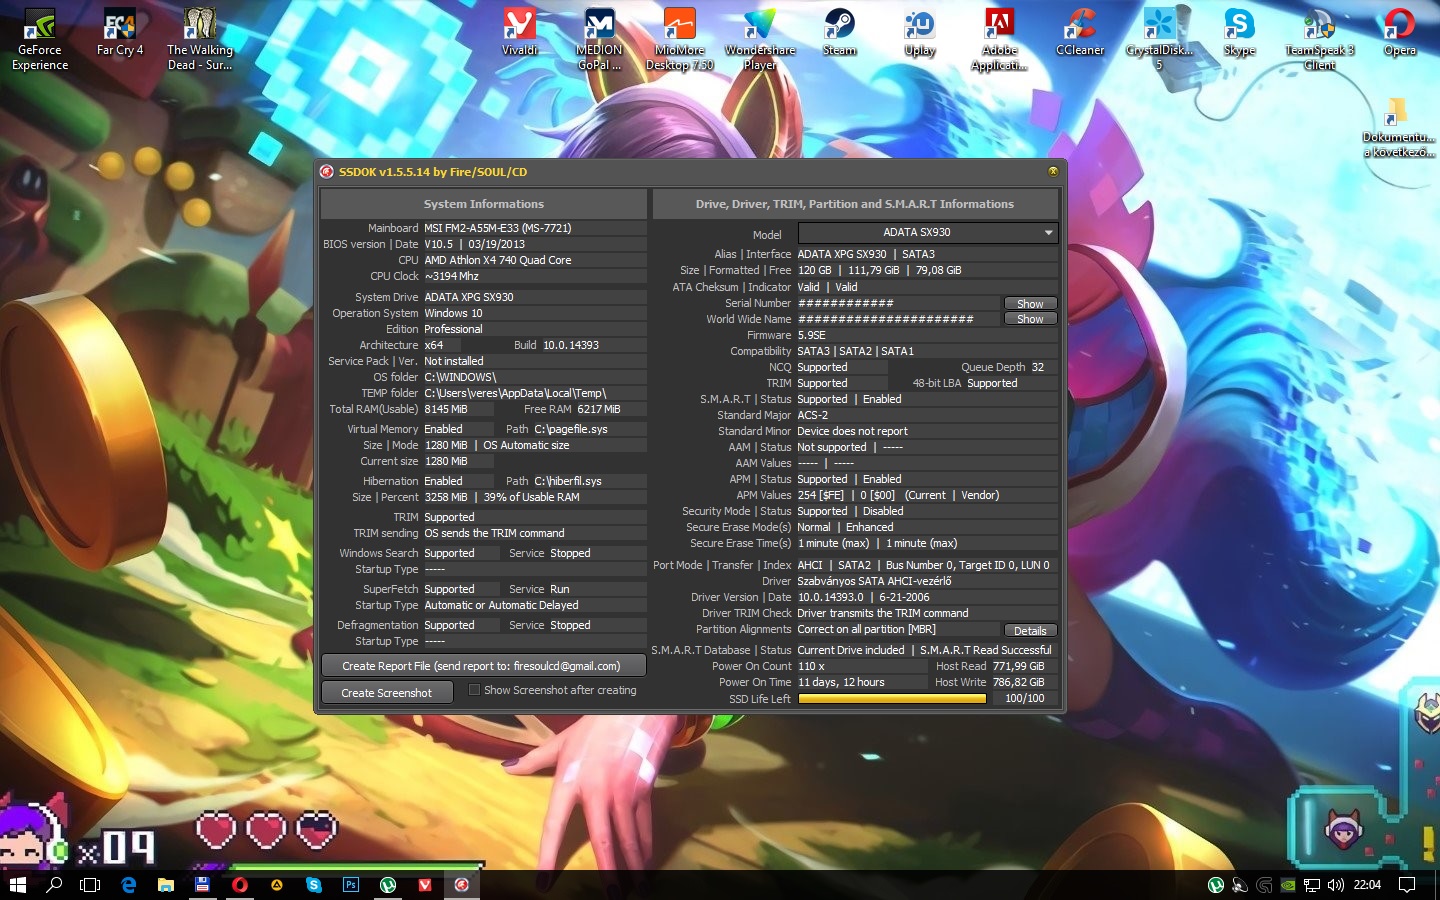Select Adobe Application desktop shortcut
1440x900 pixels.
point(1000,40)
